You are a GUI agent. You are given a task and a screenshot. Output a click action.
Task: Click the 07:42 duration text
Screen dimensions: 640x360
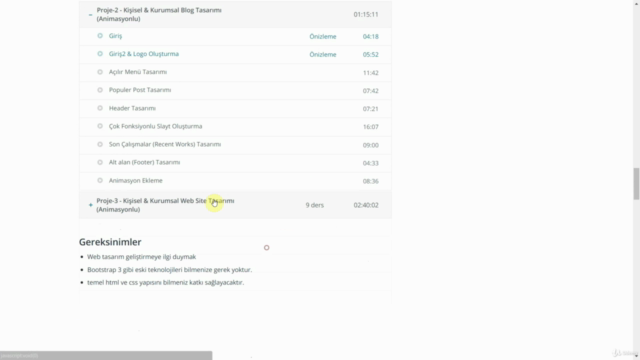(x=371, y=91)
